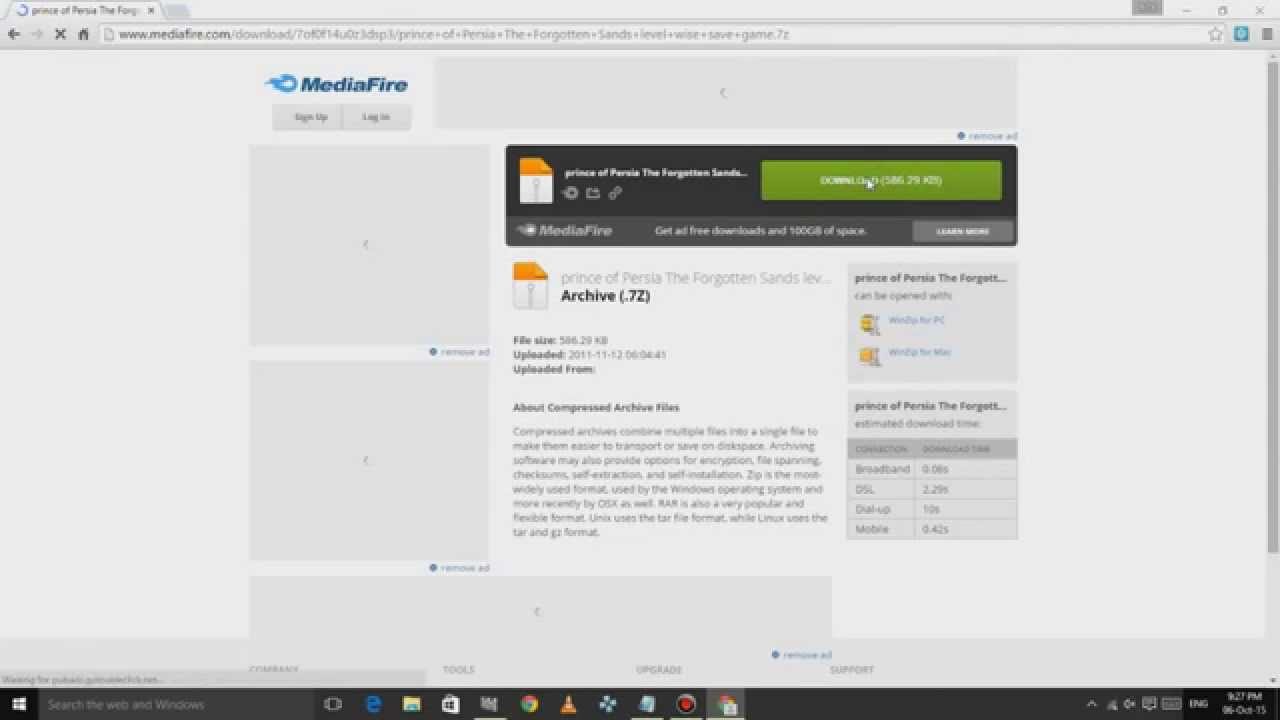Open a new tab next to current tab
1280x720 pixels.
pos(177,11)
